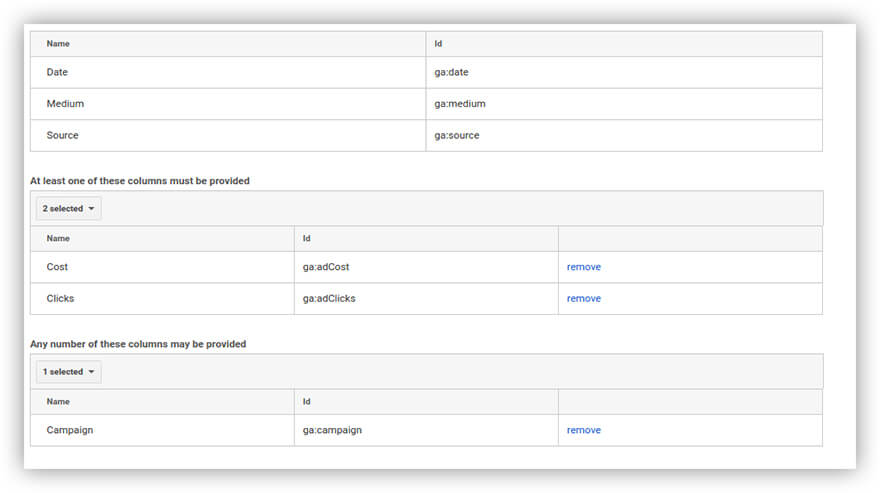Click the Id header above ga:date

(x=438, y=44)
